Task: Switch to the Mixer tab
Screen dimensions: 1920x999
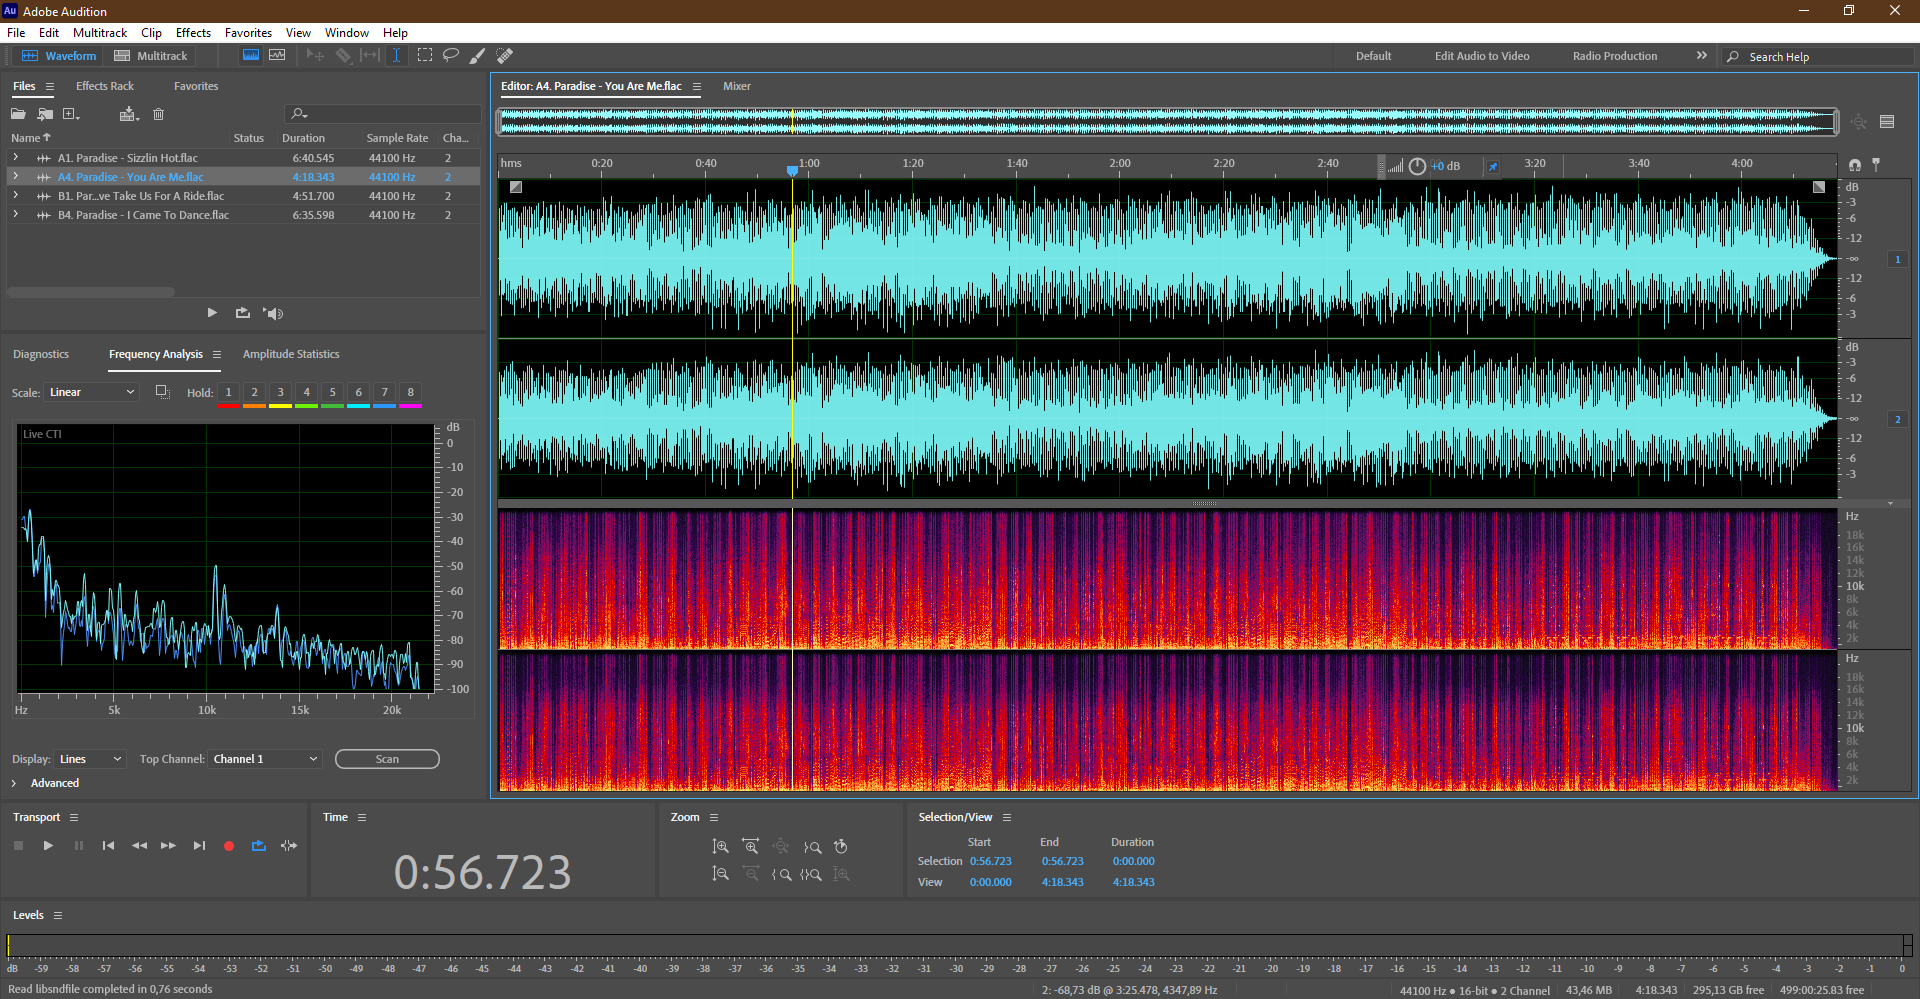Action: 737,86
